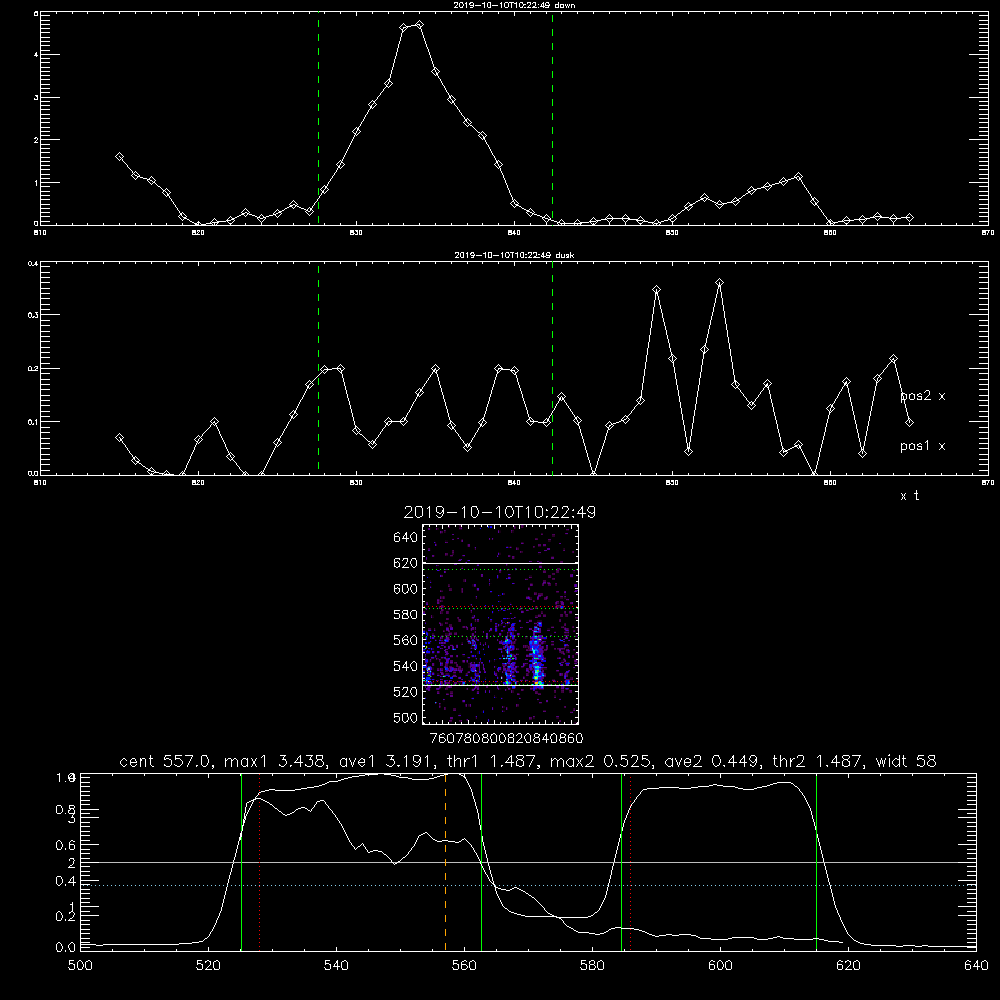Click the '600' label on profile plot x-axis
This screenshot has width=1000, height=1000.
coord(720,966)
